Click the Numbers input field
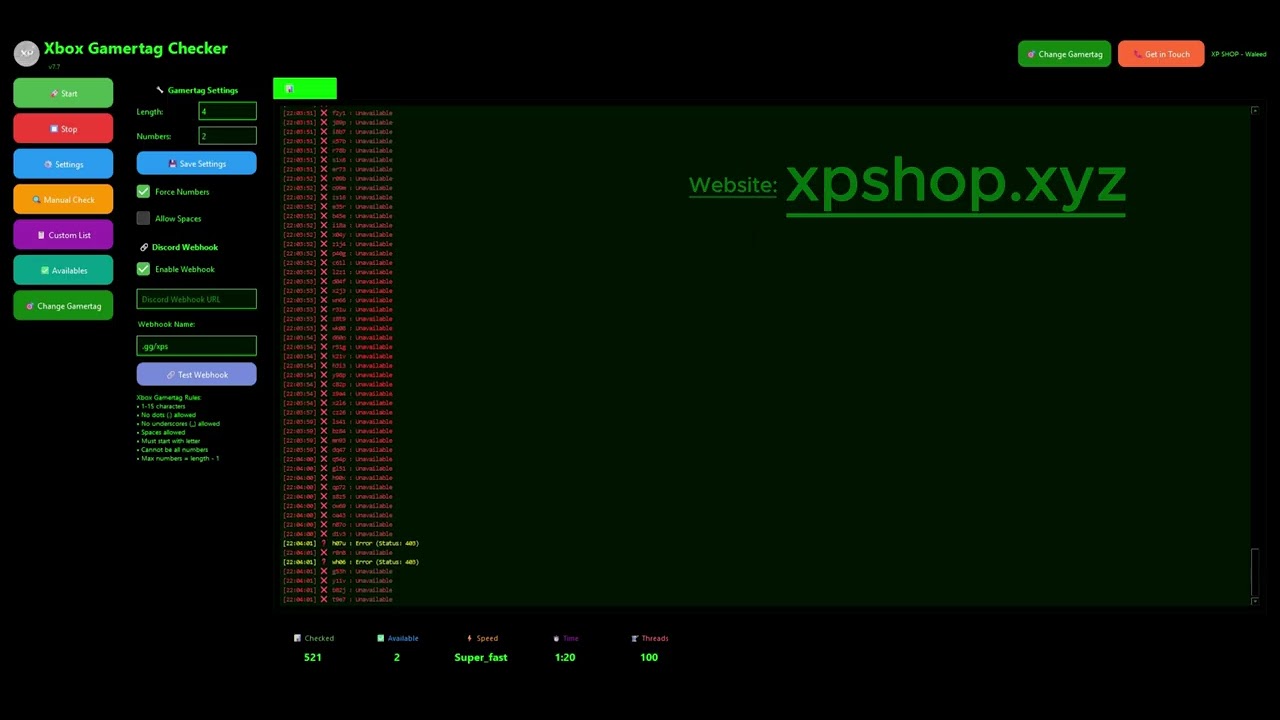Image resolution: width=1280 pixels, height=720 pixels. pos(227,135)
